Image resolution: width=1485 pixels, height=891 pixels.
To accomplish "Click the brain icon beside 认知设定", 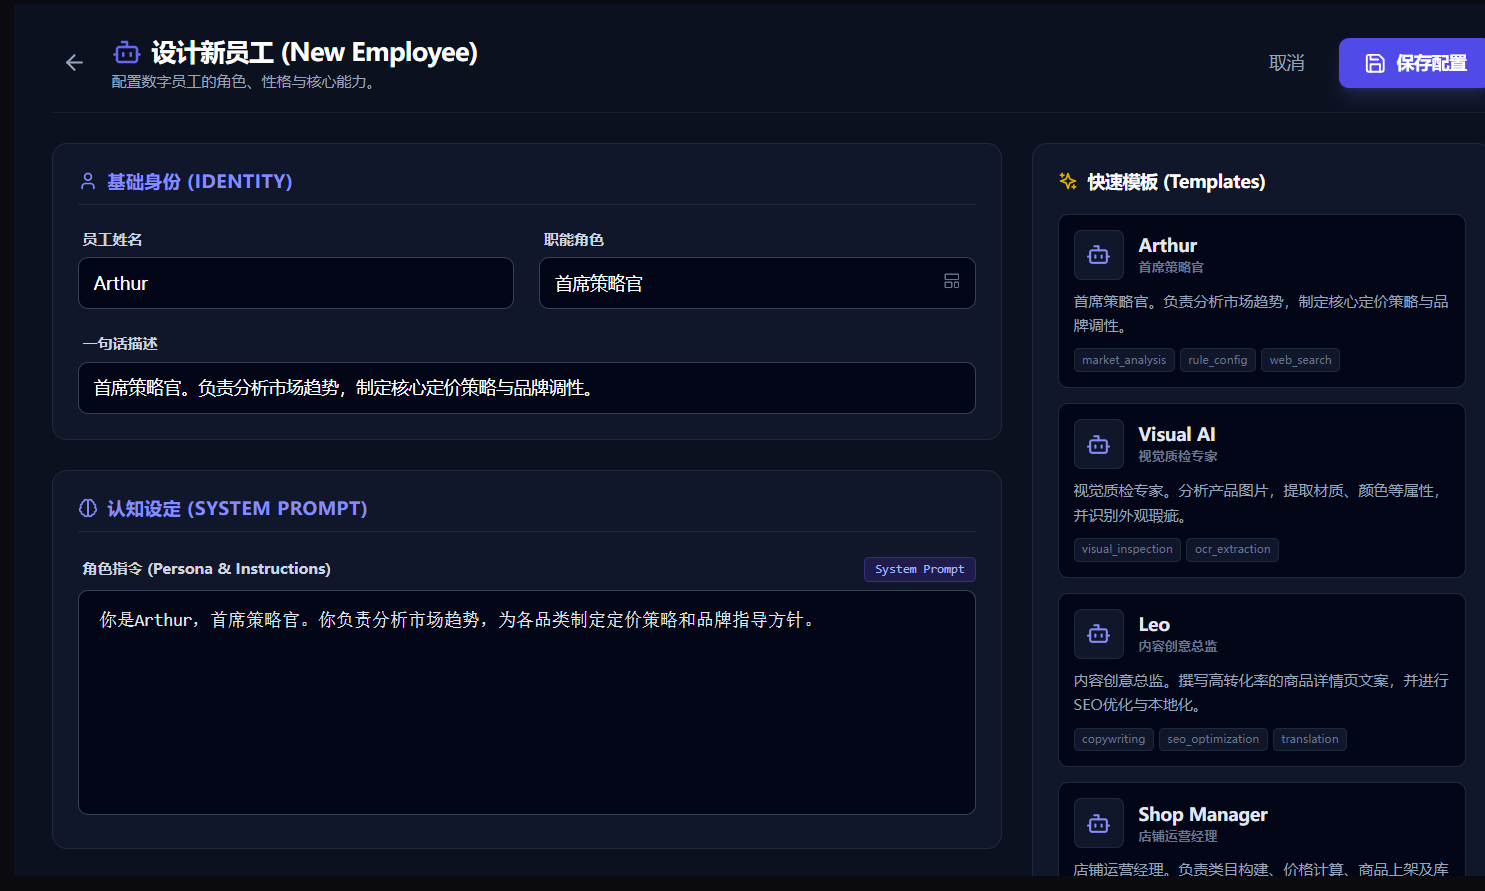I will coord(88,508).
